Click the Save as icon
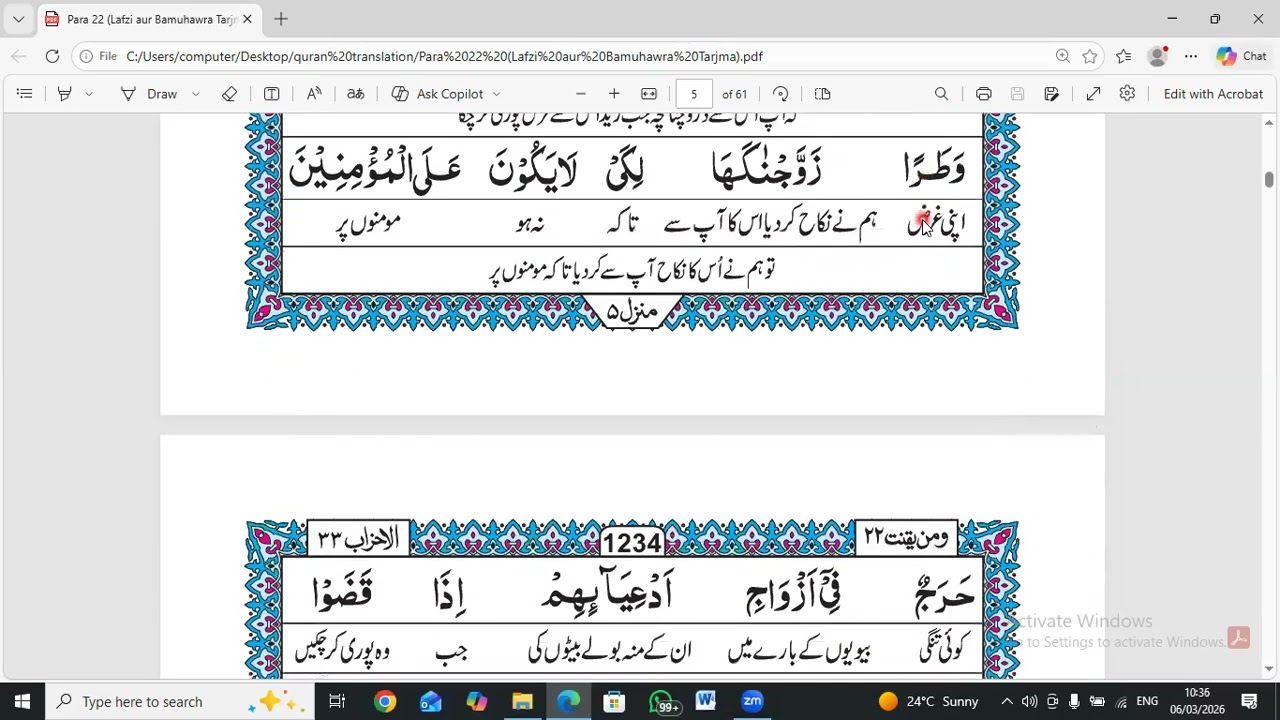Screen dimensions: 1280x720 pyautogui.click(x=1052, y=94)
